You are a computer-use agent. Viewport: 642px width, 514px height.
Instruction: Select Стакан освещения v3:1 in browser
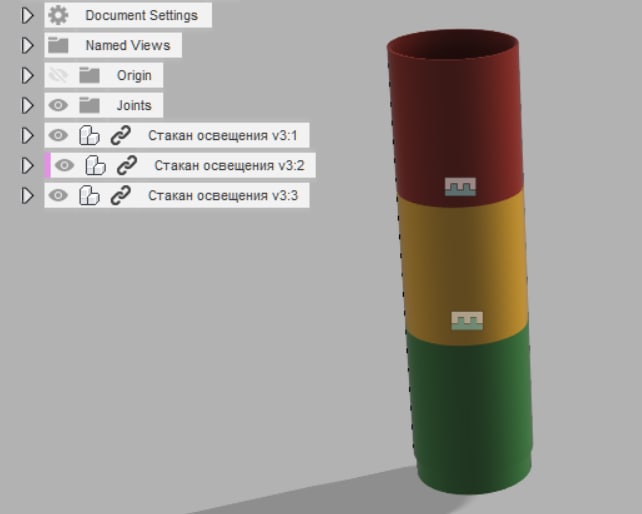click(223, 136)
